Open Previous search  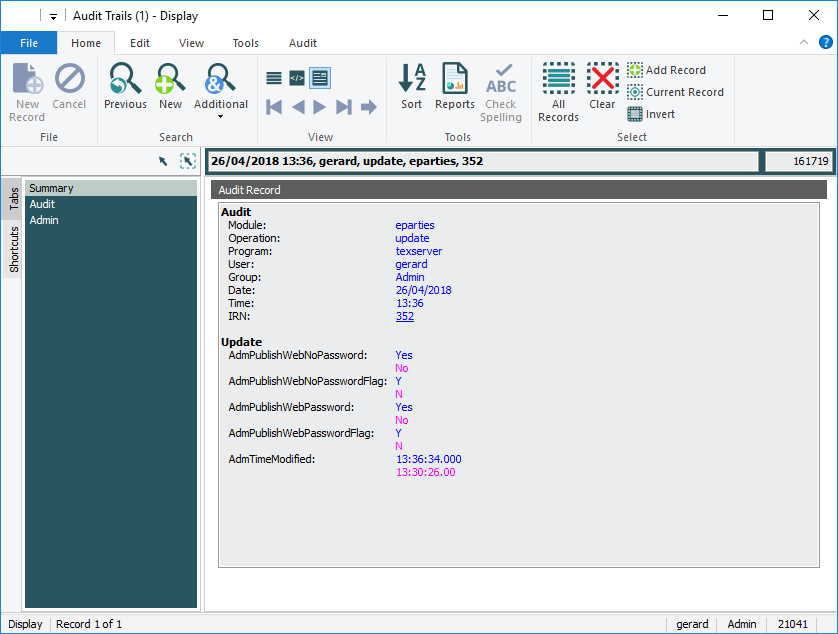coord(125,86)
